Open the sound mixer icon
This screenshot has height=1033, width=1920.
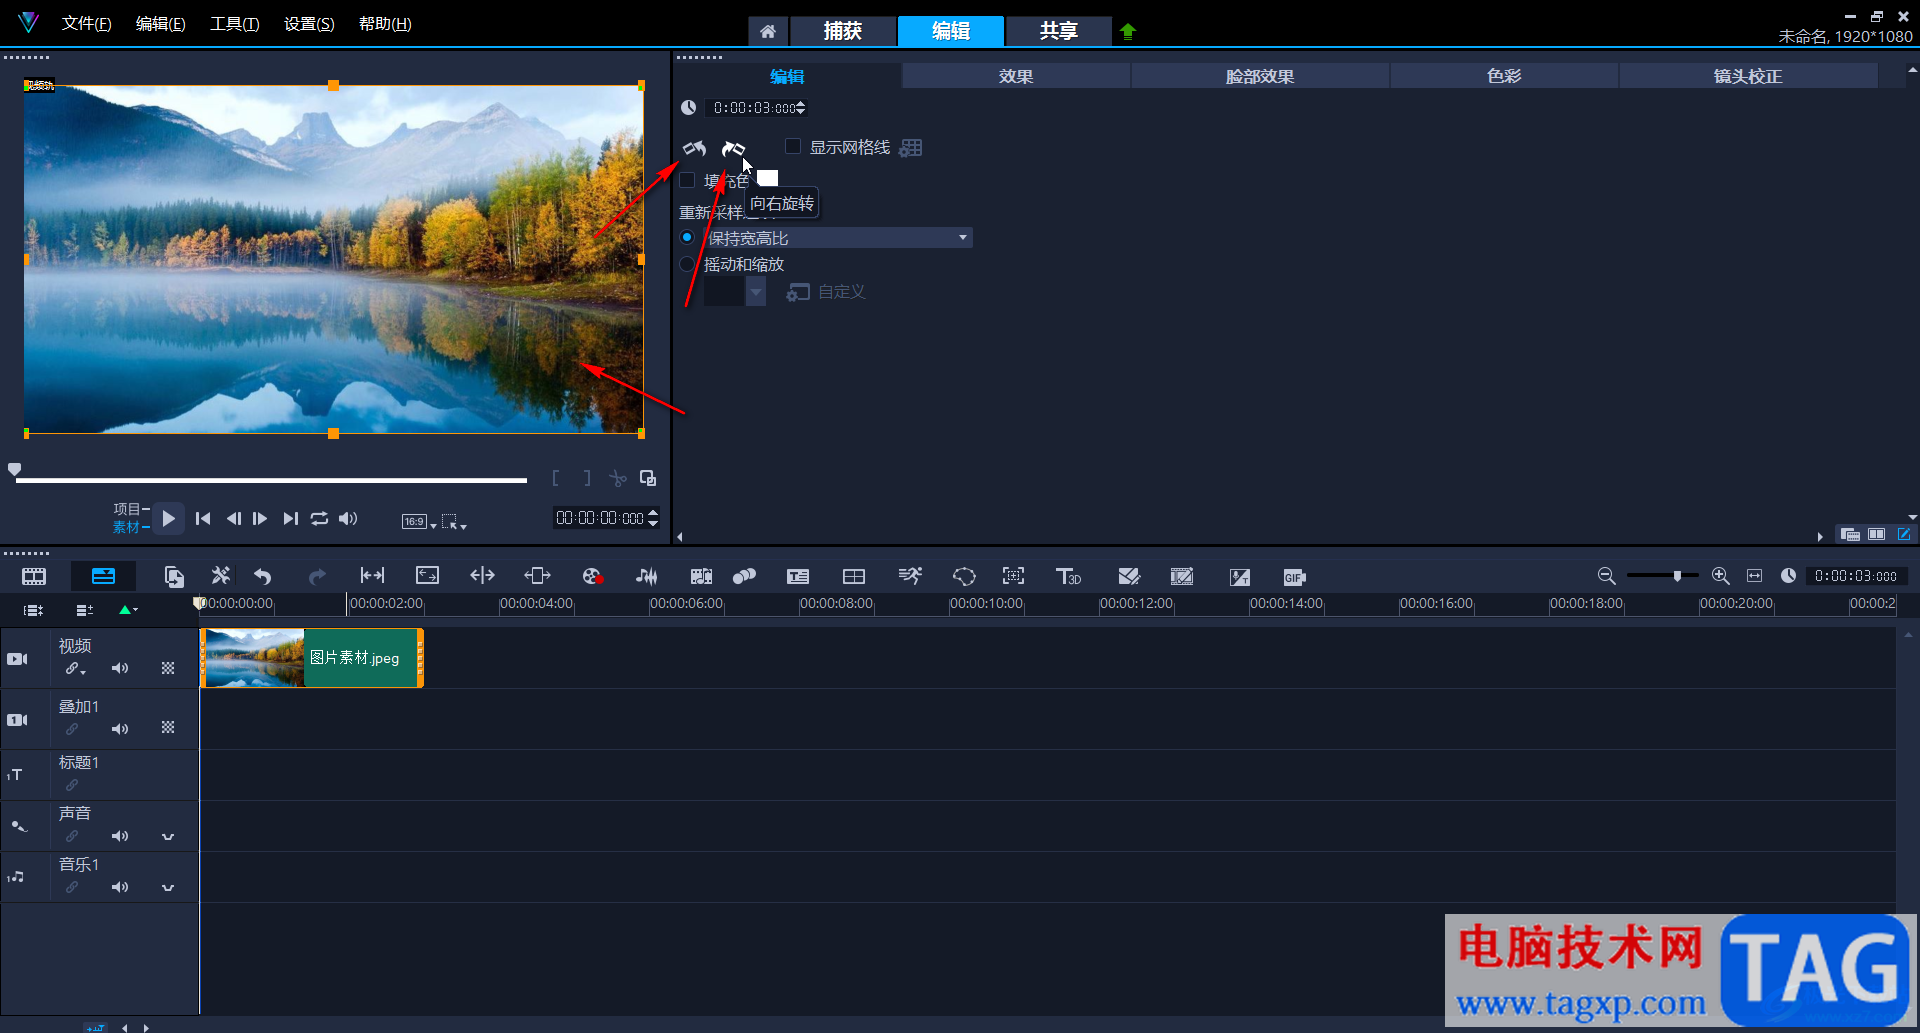647,576
